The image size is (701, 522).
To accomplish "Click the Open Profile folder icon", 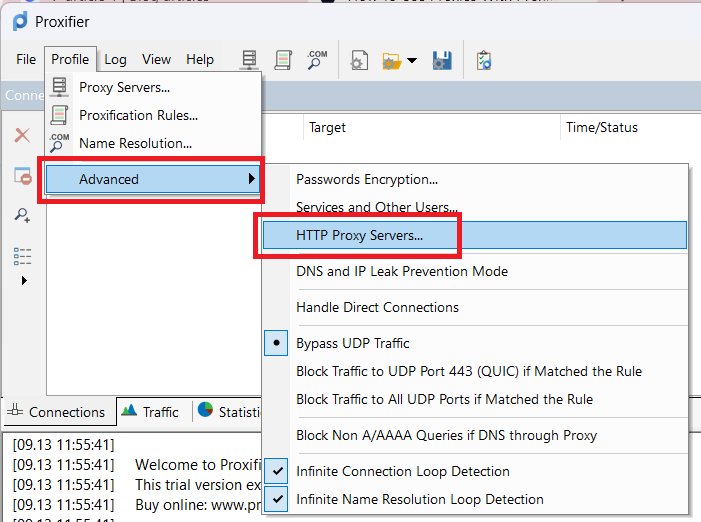I will [x=392, y=61].
